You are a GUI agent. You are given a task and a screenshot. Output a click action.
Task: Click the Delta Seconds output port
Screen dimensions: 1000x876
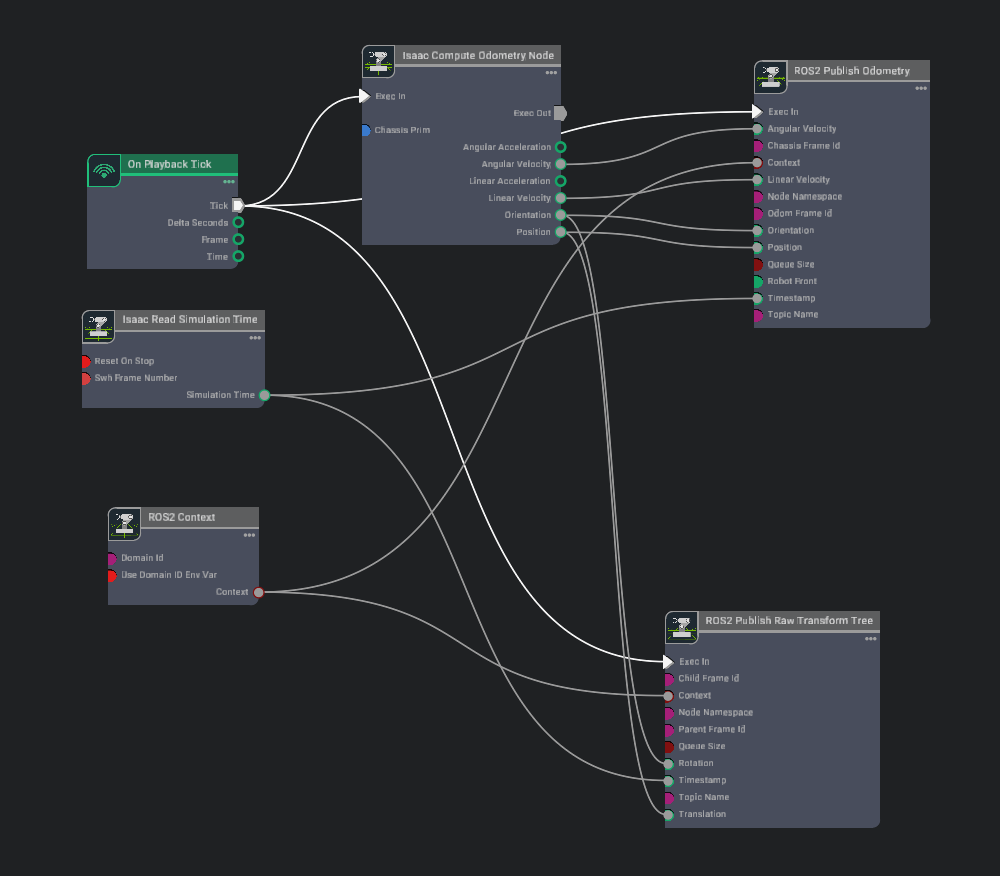click(x=239, y=223)
